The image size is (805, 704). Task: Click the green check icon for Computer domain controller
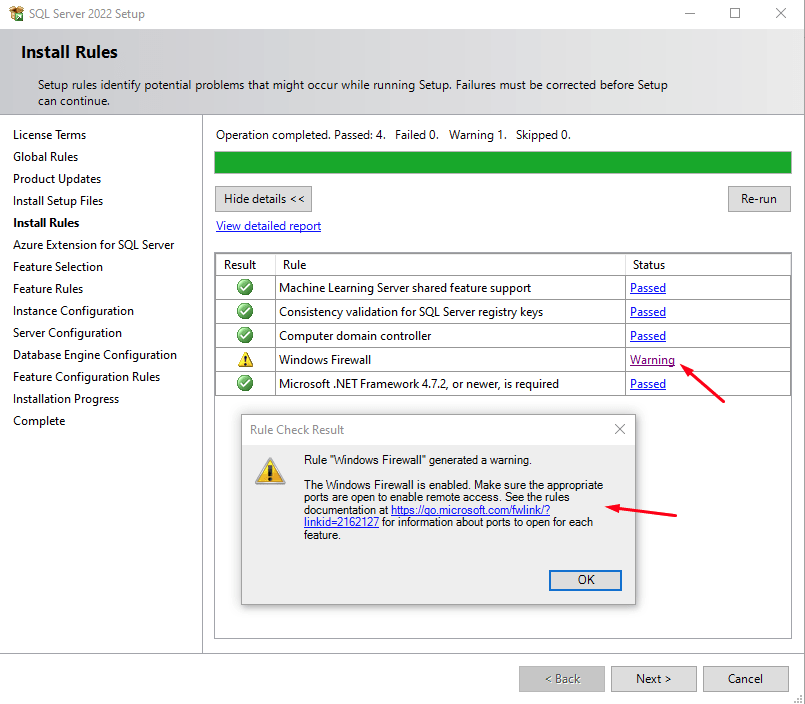[245, 335]
